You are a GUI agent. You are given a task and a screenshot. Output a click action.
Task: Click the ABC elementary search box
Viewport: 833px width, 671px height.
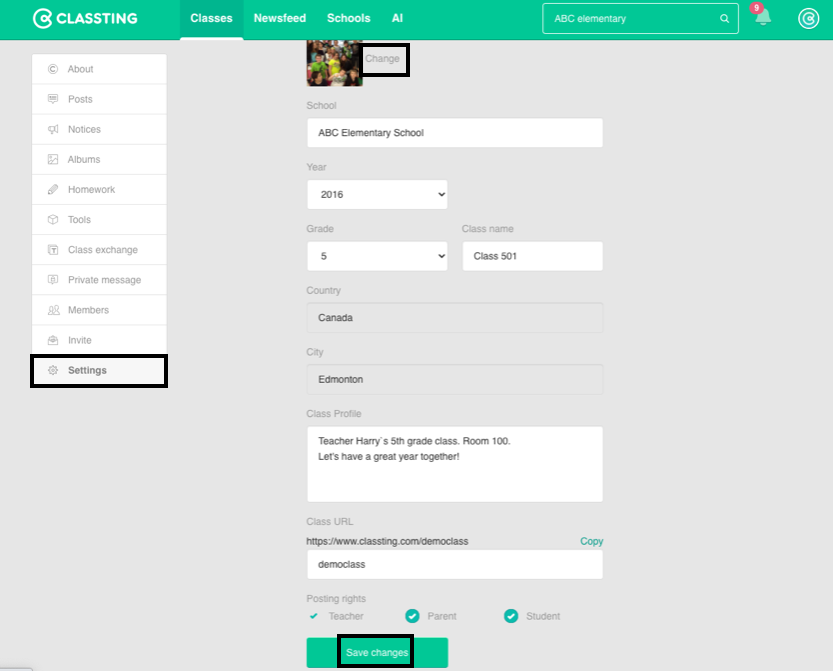(640, 19)
